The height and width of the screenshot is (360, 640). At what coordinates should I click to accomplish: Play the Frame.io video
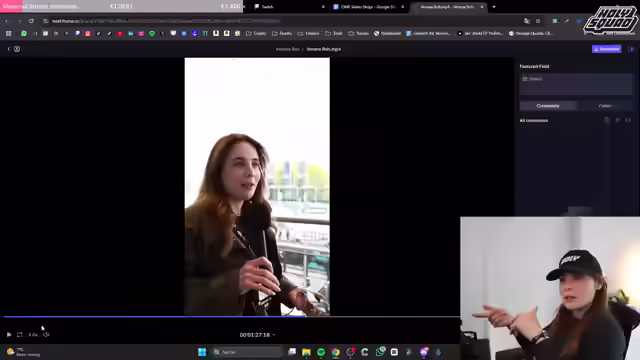[9, 334]
